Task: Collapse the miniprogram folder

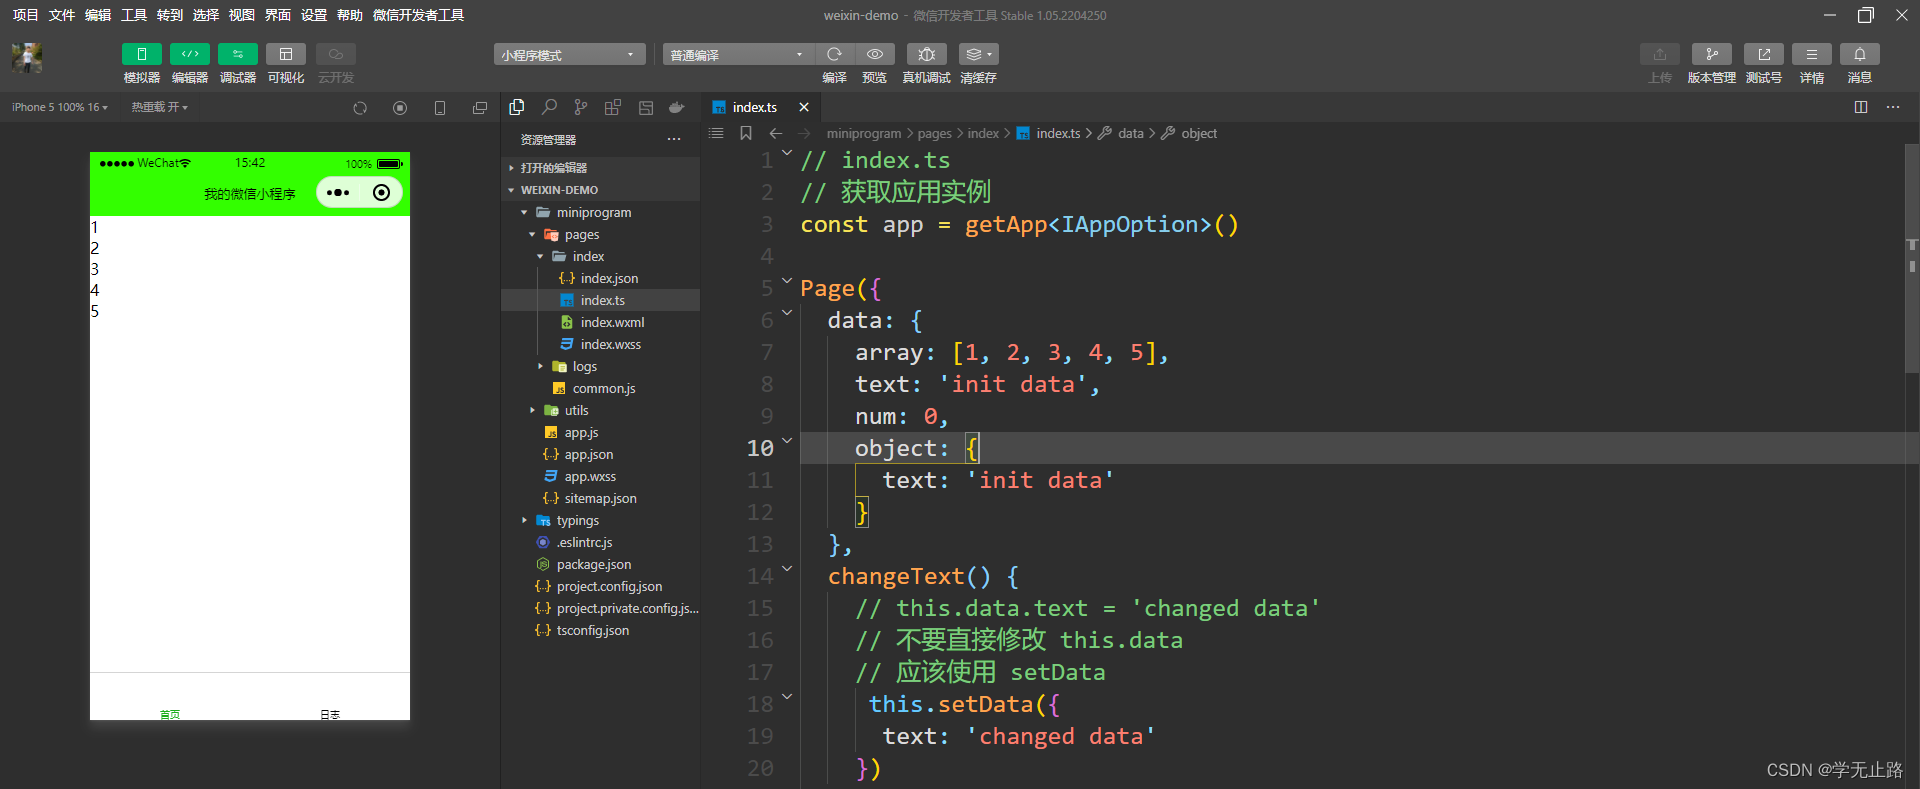Action: 524,213
